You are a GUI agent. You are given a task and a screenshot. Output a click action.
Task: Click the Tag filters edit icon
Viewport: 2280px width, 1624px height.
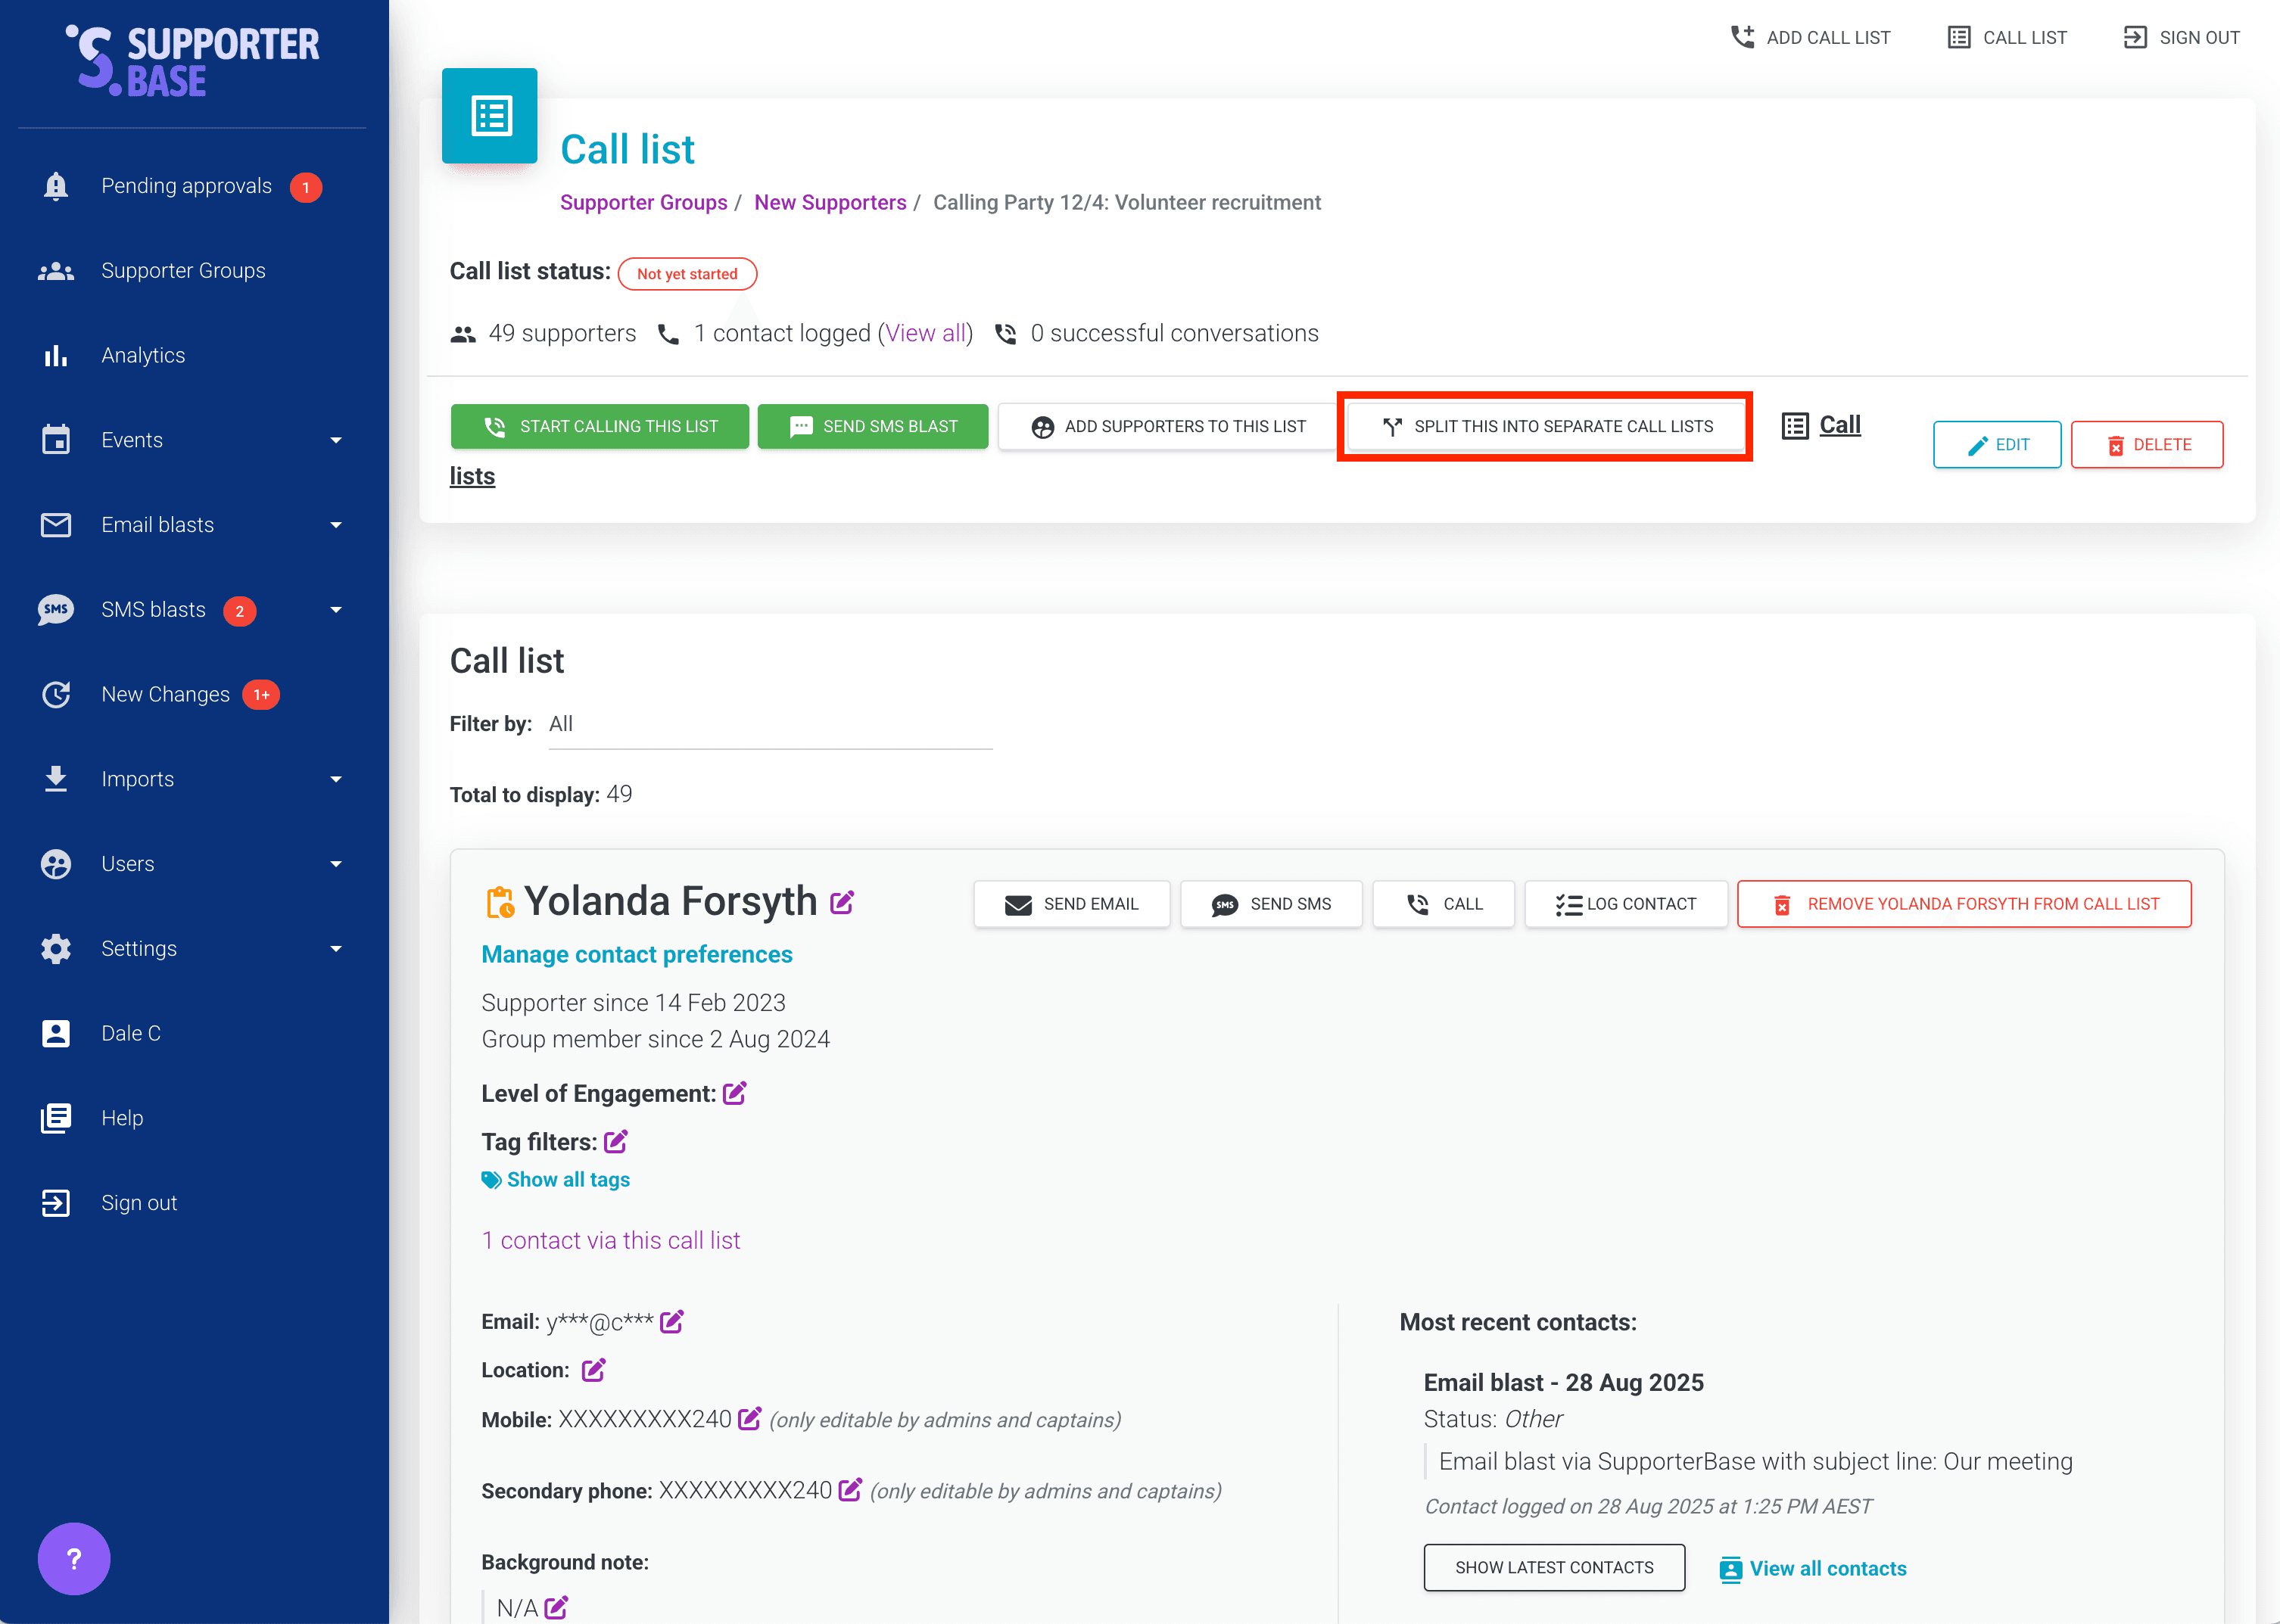(616, 1141)
